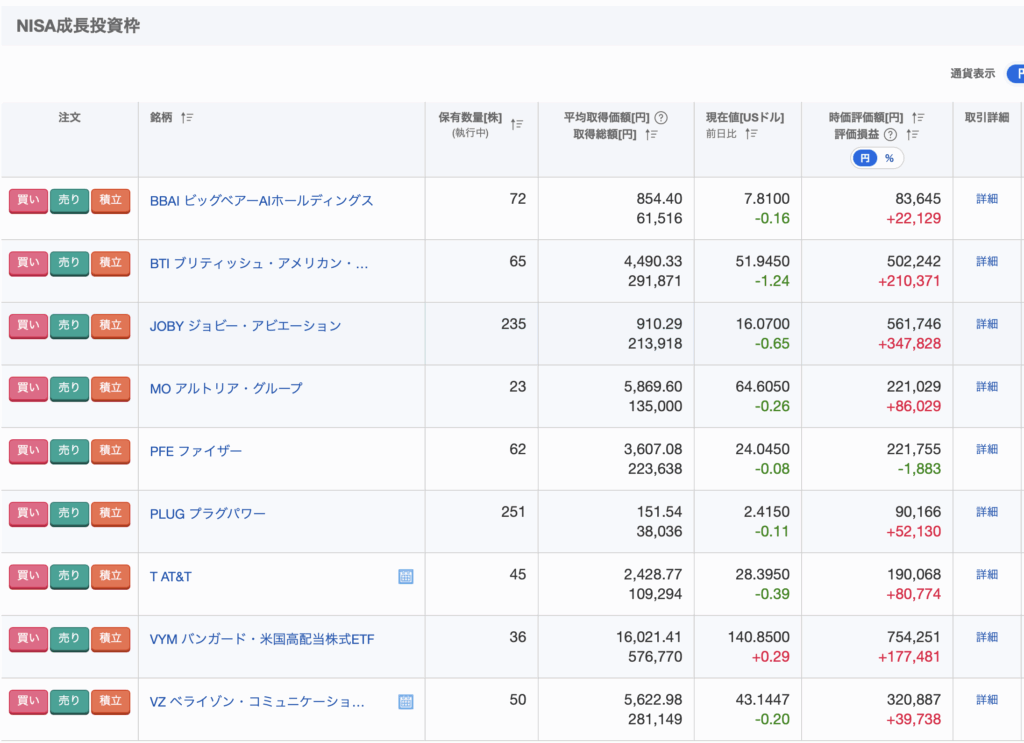Sort by 時価評価額 market value

click(918, 118)
